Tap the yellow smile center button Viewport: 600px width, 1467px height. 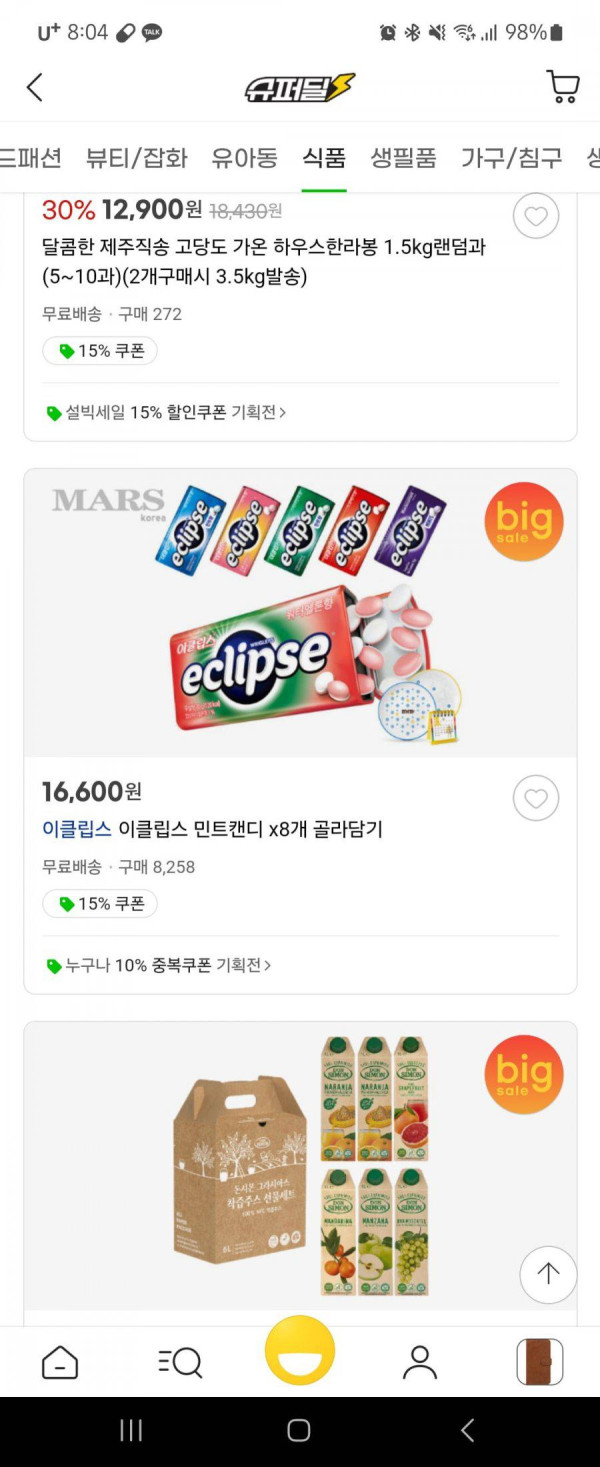(300, 1350)
